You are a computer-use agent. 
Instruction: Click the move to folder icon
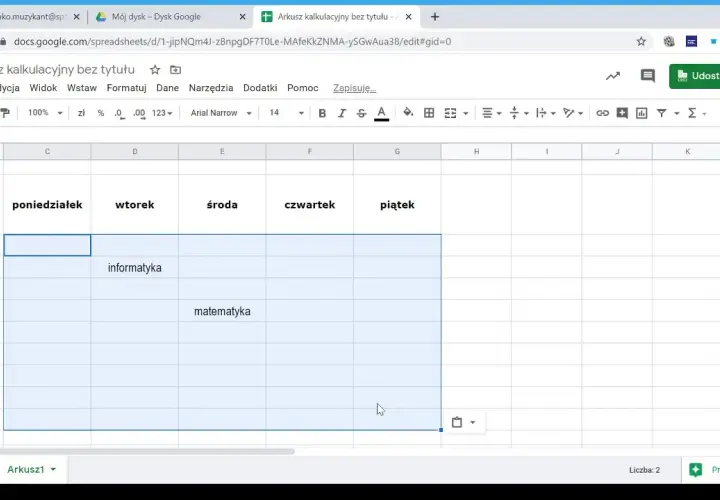(x=175, y=70)
